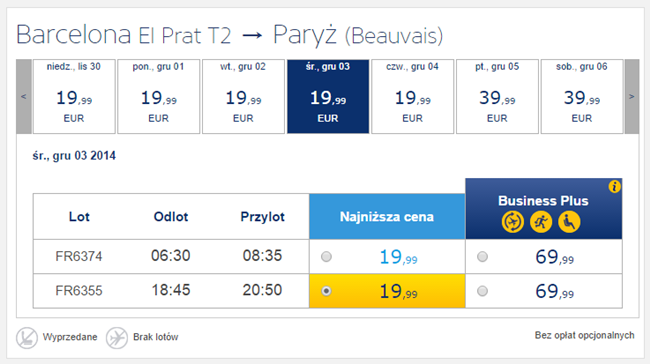Pick the sob., gru 06 date tab
This screenshot has height=364, width=650.
[582, 97]
